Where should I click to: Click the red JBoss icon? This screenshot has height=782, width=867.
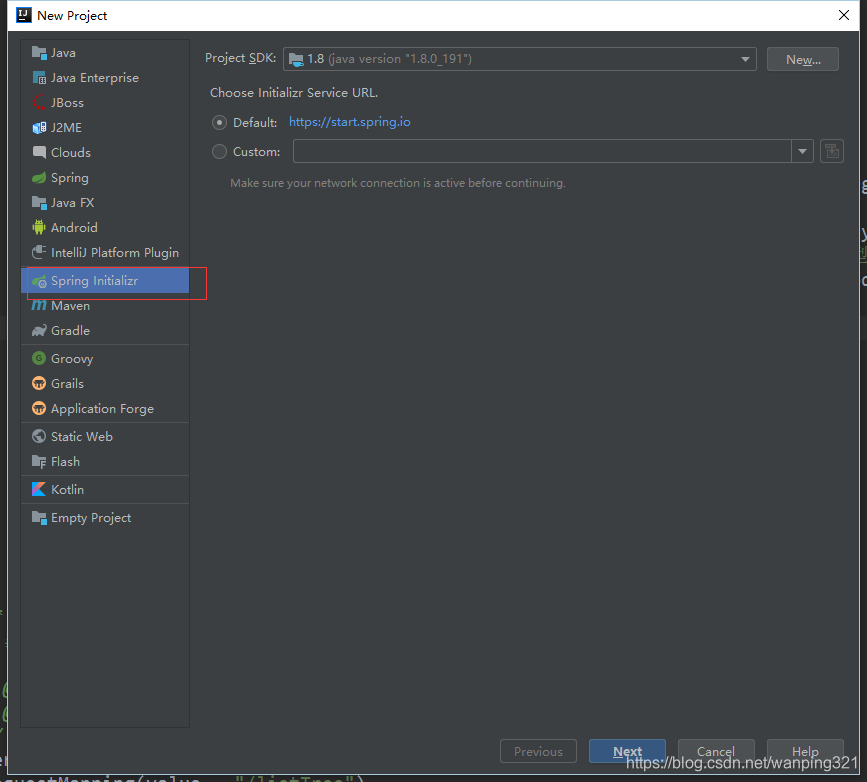click(x=39, y=103)
